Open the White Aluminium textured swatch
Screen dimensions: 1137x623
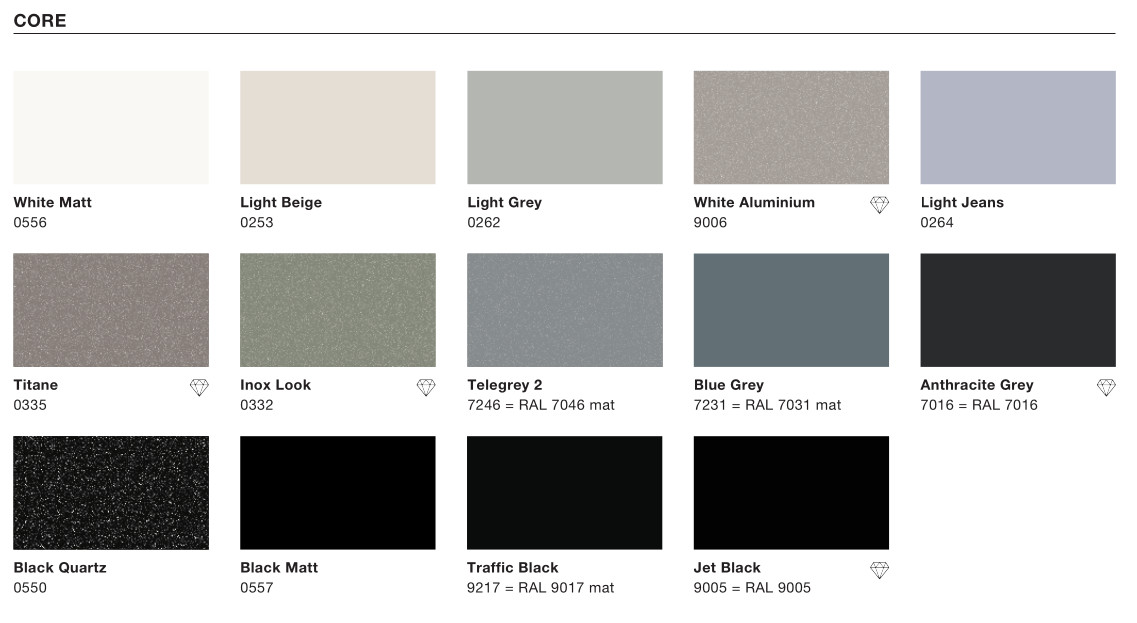point(791,128)
